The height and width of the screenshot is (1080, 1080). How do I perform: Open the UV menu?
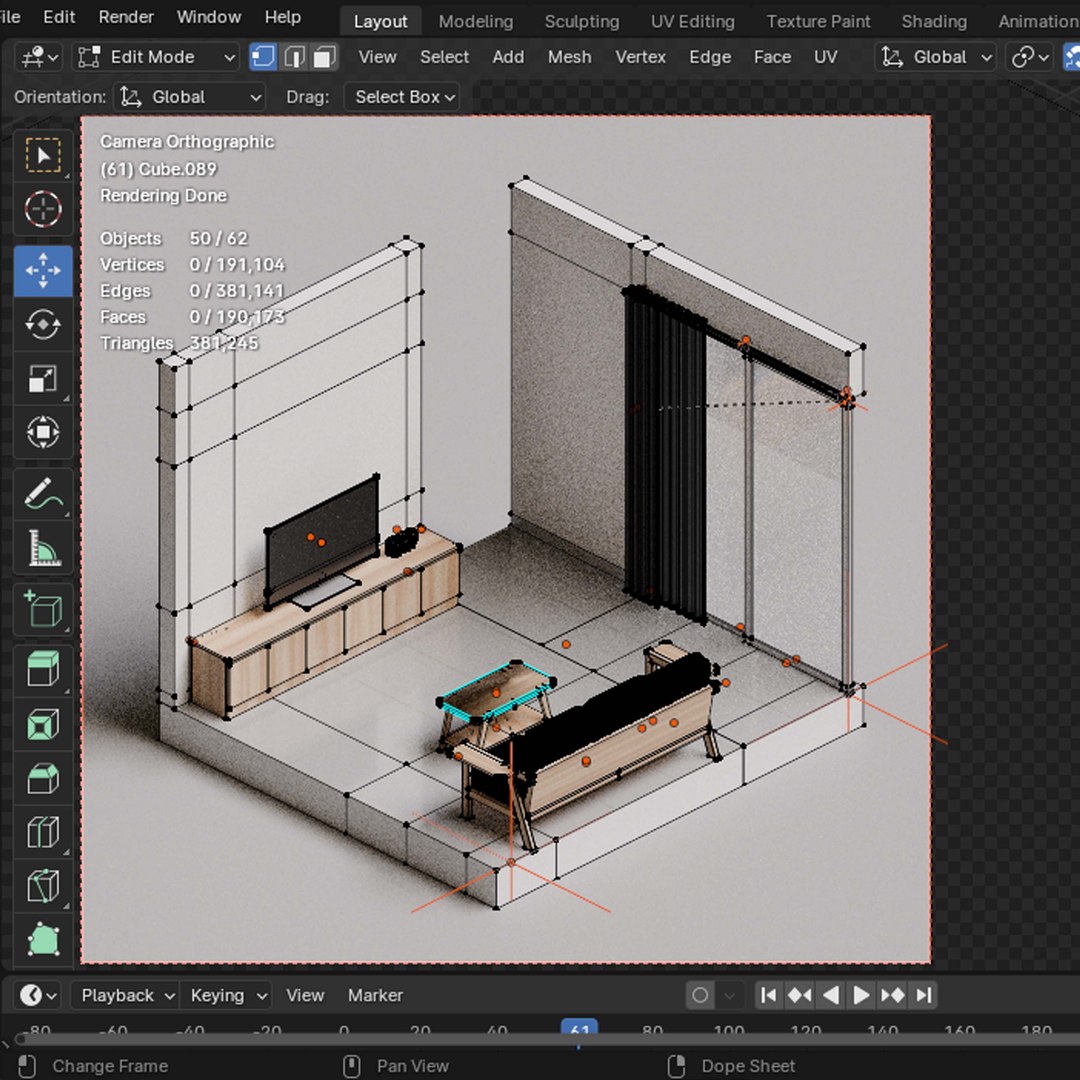(x=826, y=57)
